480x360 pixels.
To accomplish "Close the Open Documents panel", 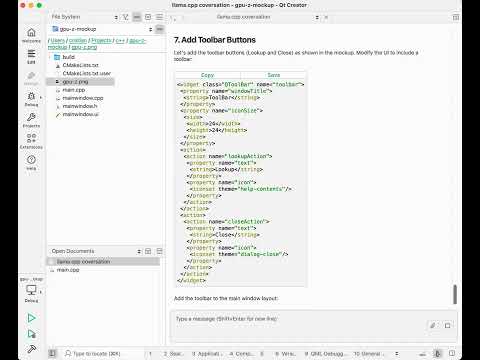I will (x=160, y=251).
